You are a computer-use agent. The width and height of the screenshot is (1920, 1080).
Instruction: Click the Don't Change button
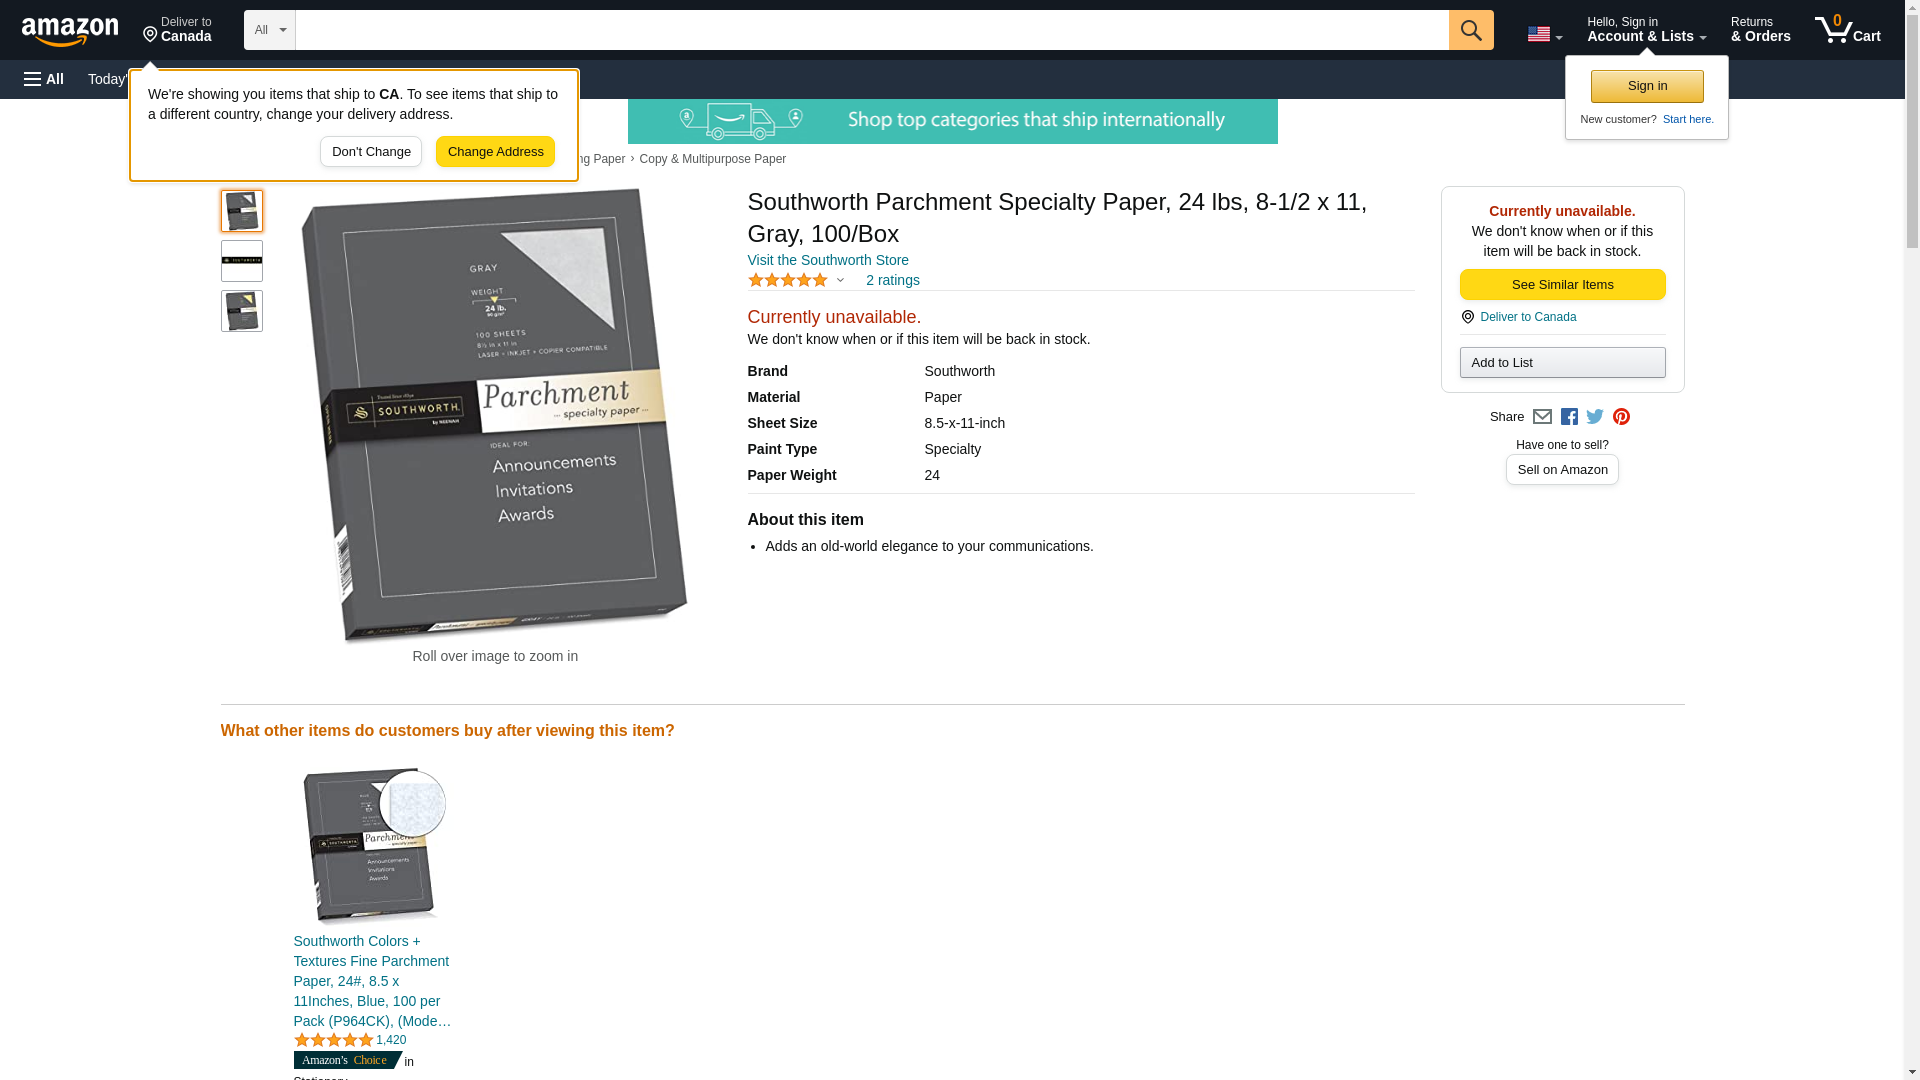click(x=371, y=152)
